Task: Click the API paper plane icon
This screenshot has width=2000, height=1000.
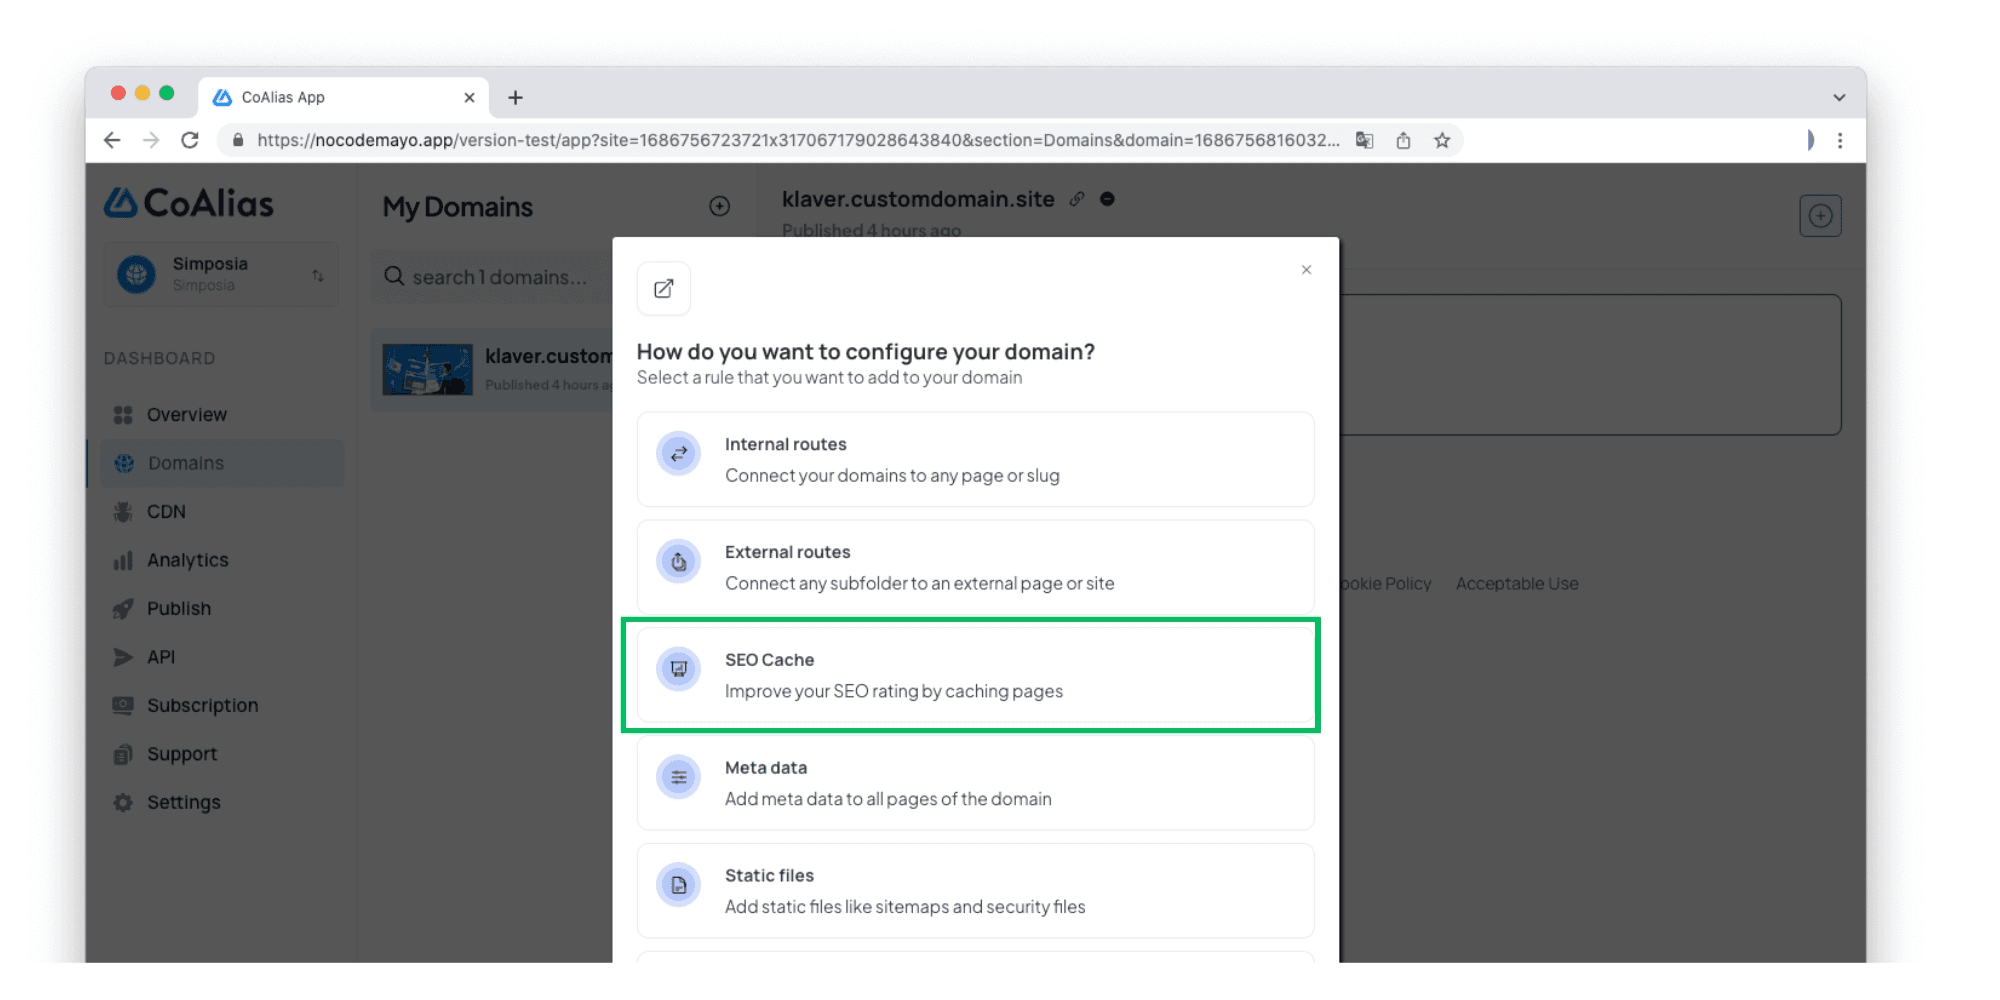Action: [123, 657]
